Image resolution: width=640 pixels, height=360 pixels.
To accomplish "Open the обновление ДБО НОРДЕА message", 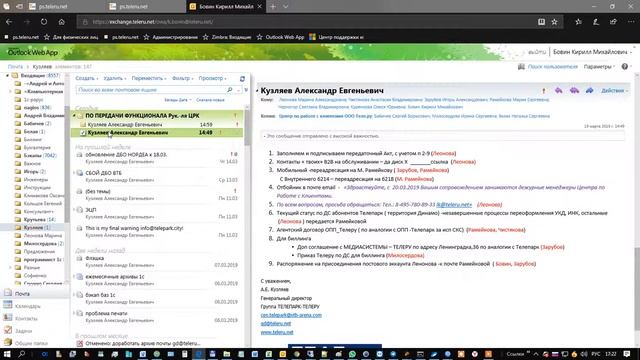I will click(157, 158).
